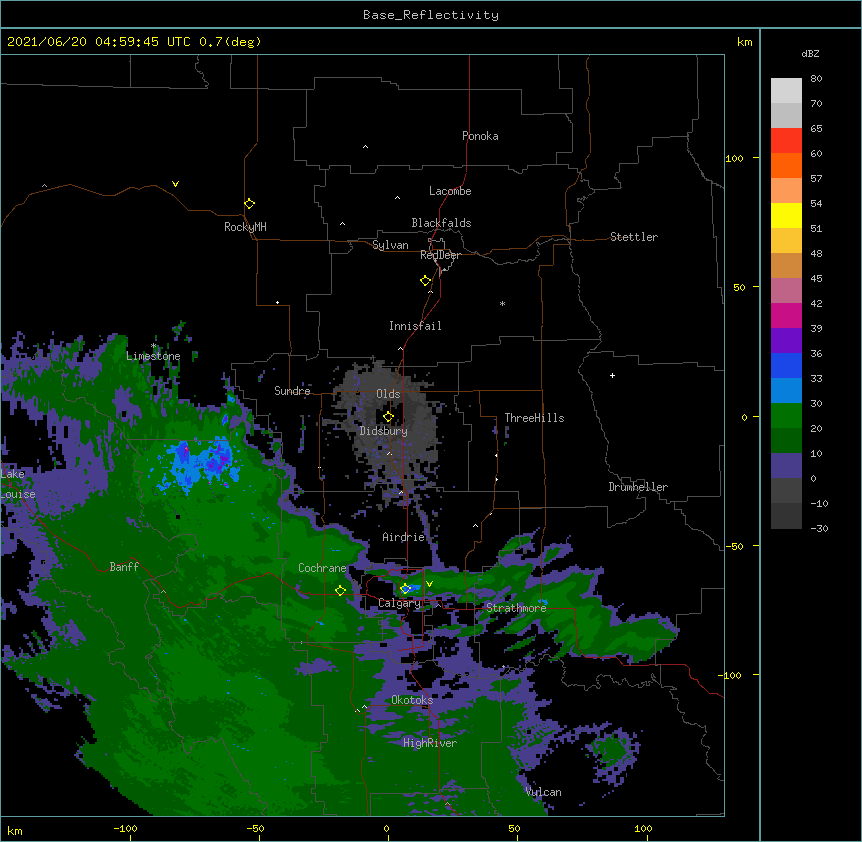Click the Cochrane town label
The width and height of the screenshot is (862, 842).
(322, 568)
